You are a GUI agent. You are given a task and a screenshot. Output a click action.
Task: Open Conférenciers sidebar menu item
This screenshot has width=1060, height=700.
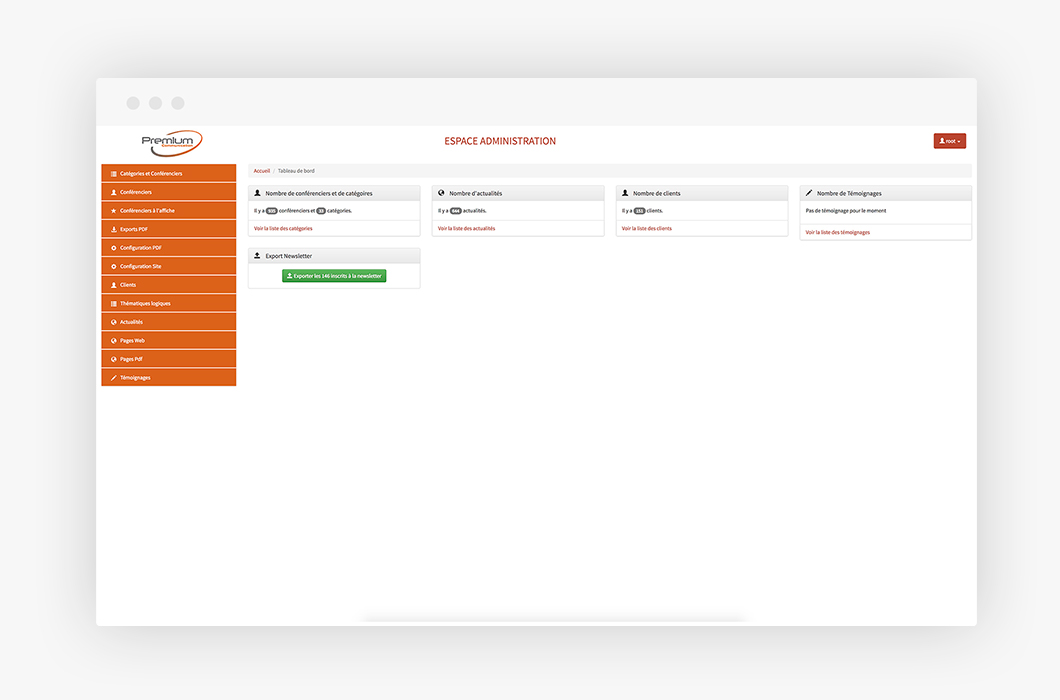pyautogui.click(x=169, y=192)
